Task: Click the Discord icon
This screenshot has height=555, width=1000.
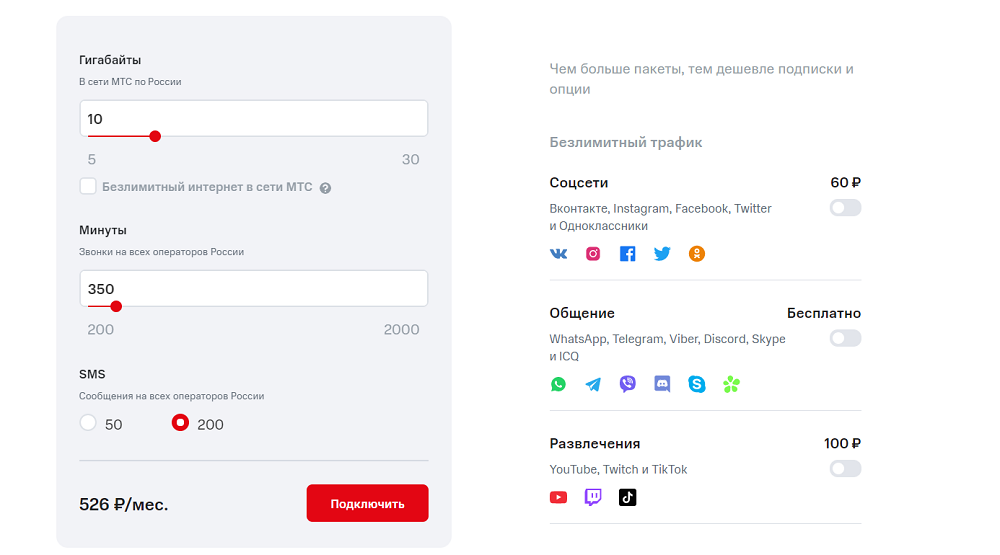Action: point(662,384)
